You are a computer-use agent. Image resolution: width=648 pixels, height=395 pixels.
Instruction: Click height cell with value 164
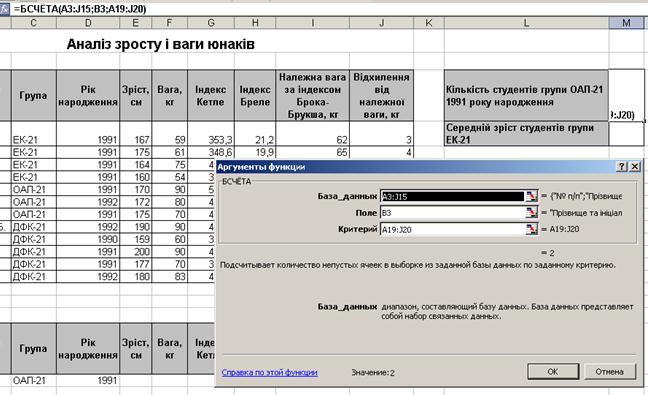click(x=136, y=164)
